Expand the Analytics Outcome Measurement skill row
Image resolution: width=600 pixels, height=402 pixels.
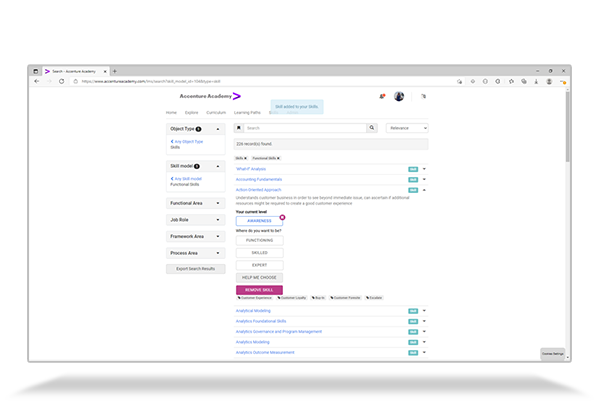(x=424, y=352)
